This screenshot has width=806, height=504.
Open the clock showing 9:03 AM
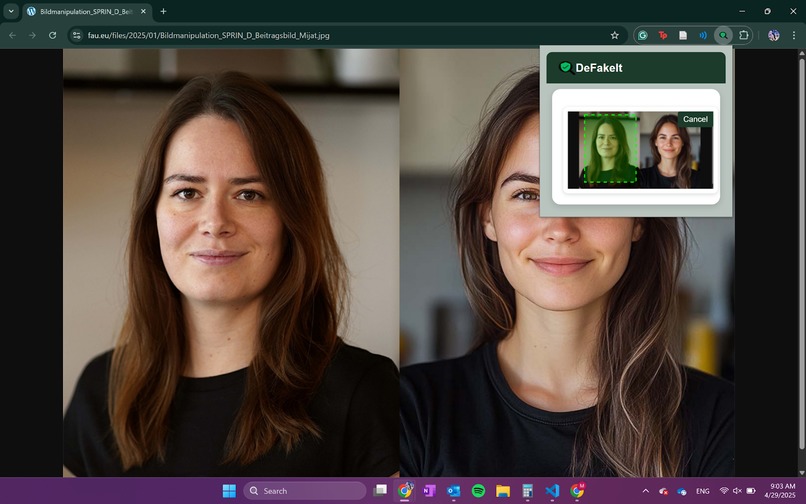point(780,491)
